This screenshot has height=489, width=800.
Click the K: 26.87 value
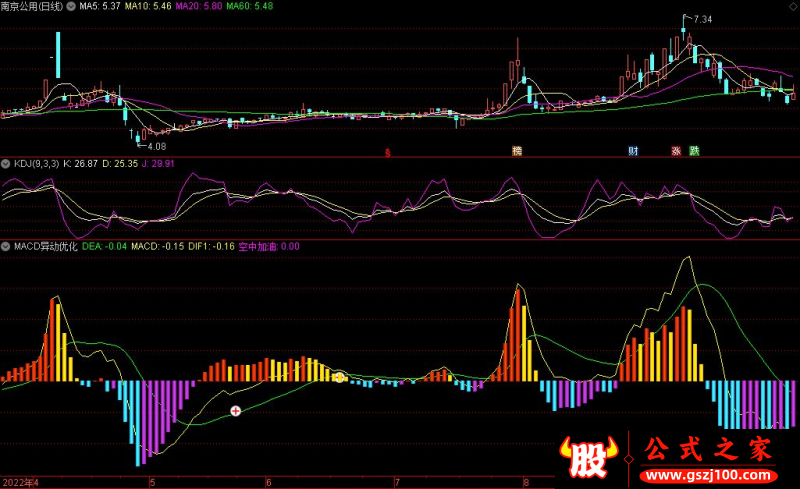[80, 164]
